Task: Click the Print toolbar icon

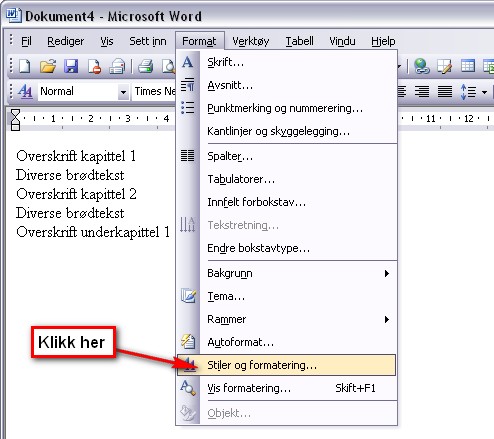Action: click(146, 66)
